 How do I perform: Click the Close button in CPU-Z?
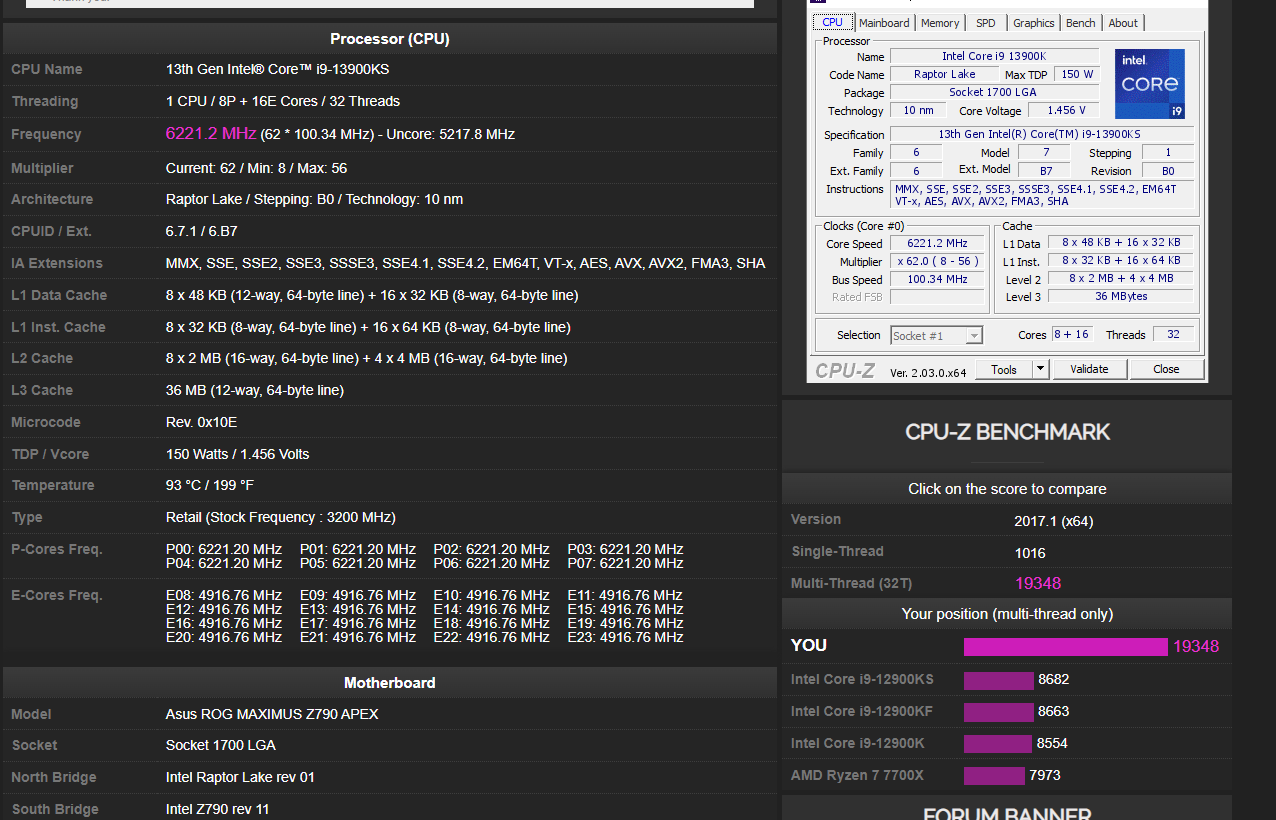pyautogui.click(x=1166, y=369)
